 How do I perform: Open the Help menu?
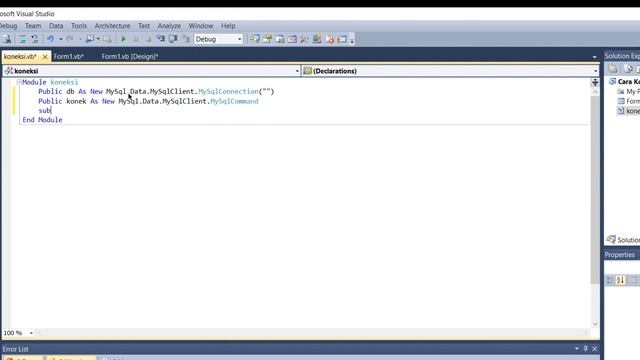[228, 26]
